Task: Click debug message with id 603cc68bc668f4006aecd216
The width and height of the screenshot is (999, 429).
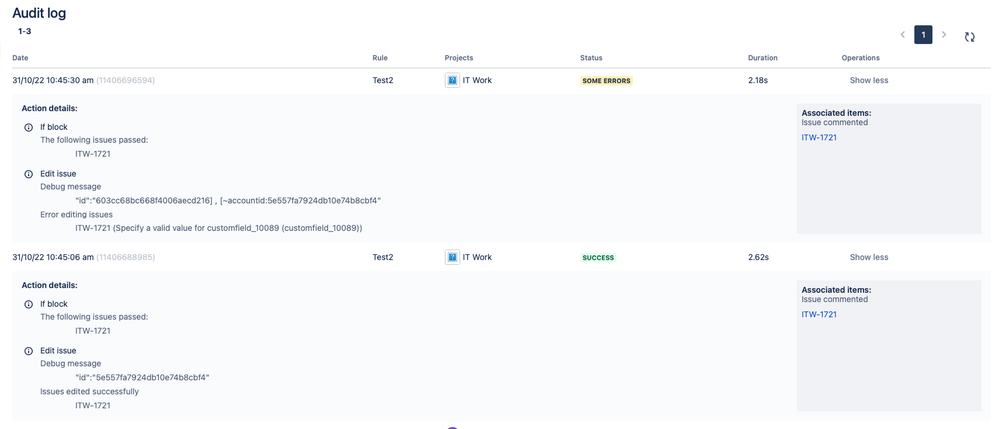Action: pyautogui.click(x=228, y=201)
